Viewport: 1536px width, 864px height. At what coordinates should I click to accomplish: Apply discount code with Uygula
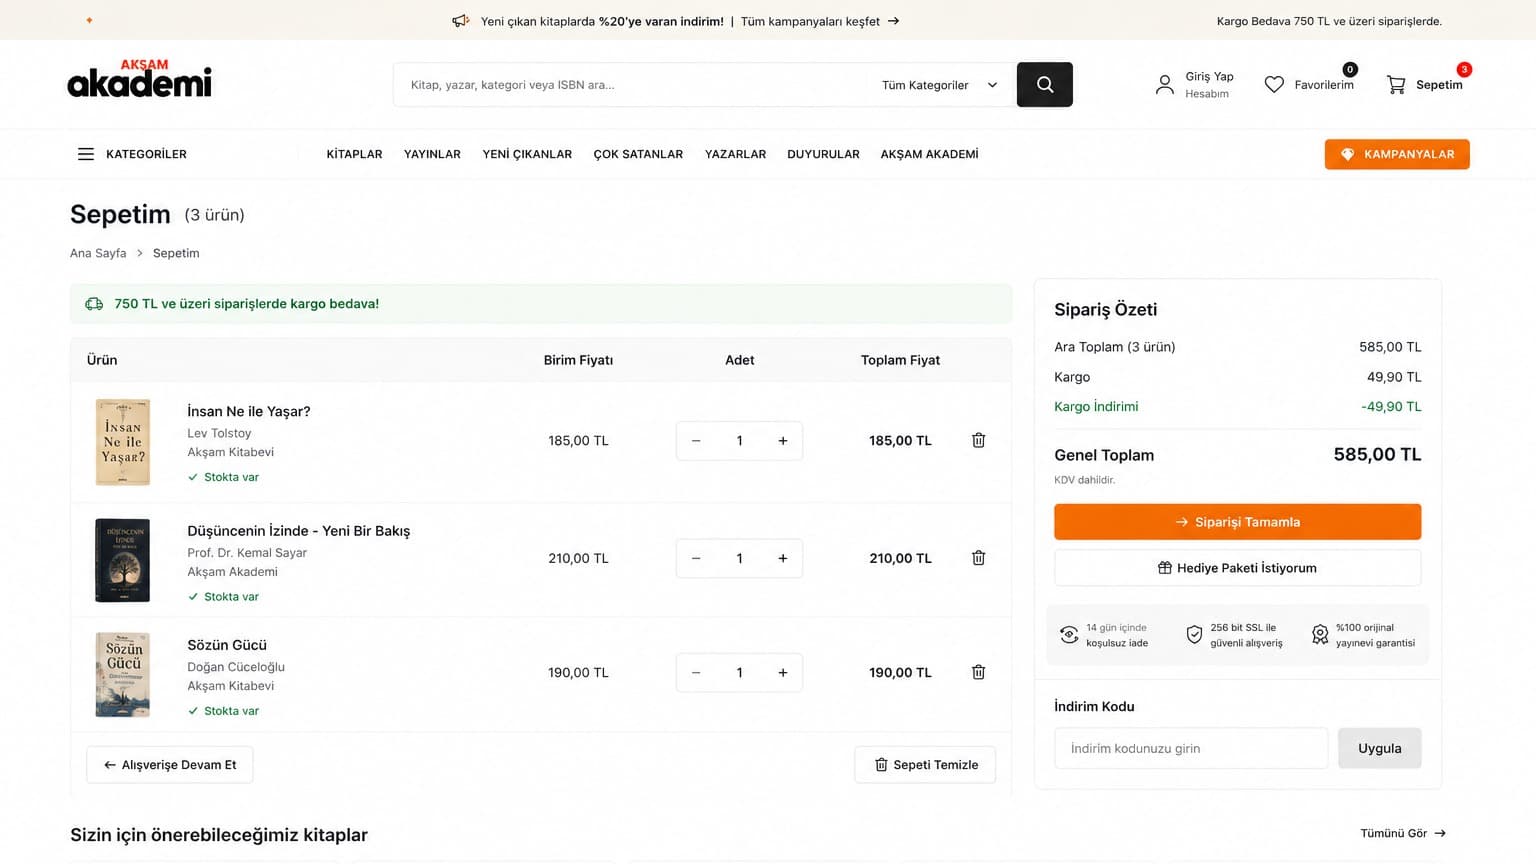point(1379,748)
